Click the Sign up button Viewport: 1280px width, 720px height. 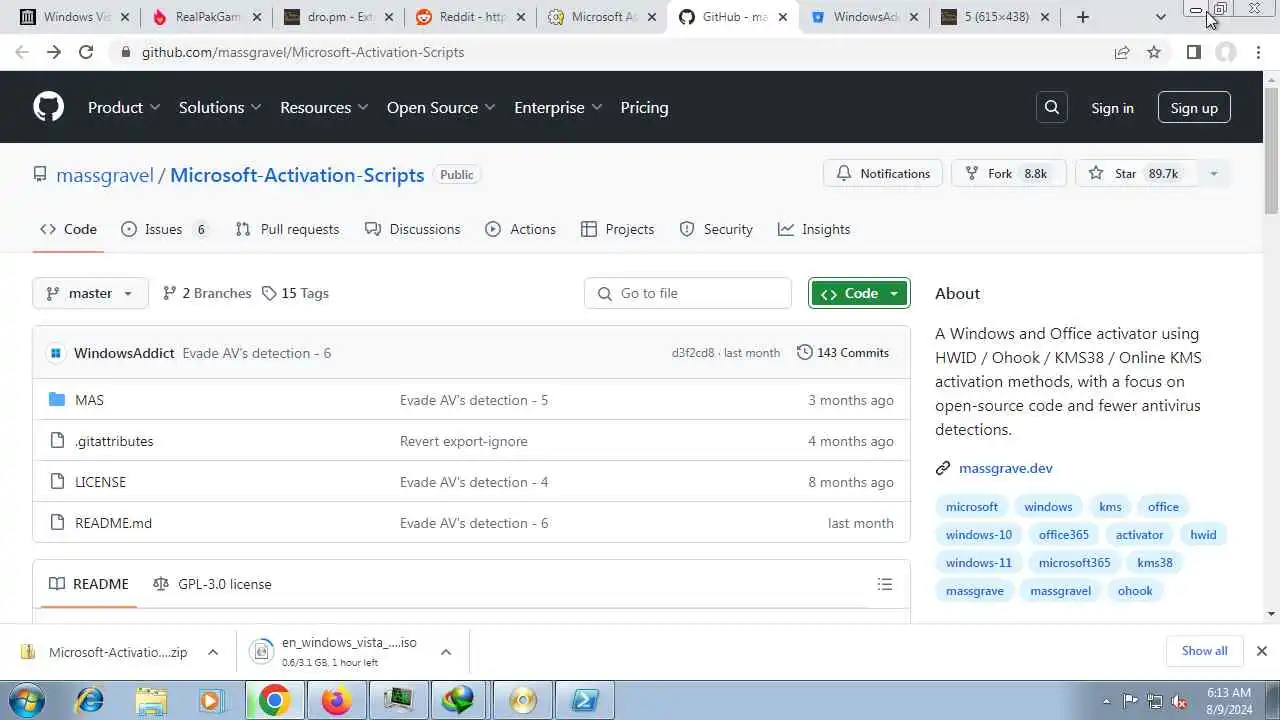tap(1194, 107)
